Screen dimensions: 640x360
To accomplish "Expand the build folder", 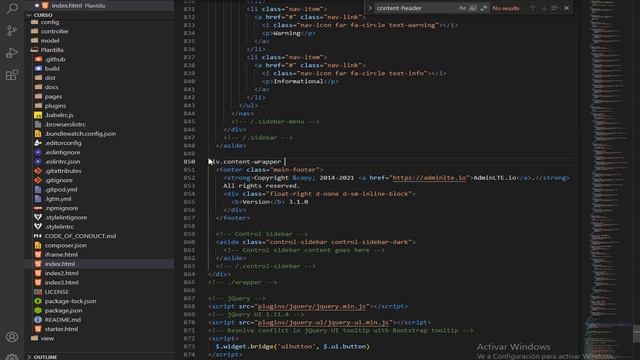I will click(52, 69).
